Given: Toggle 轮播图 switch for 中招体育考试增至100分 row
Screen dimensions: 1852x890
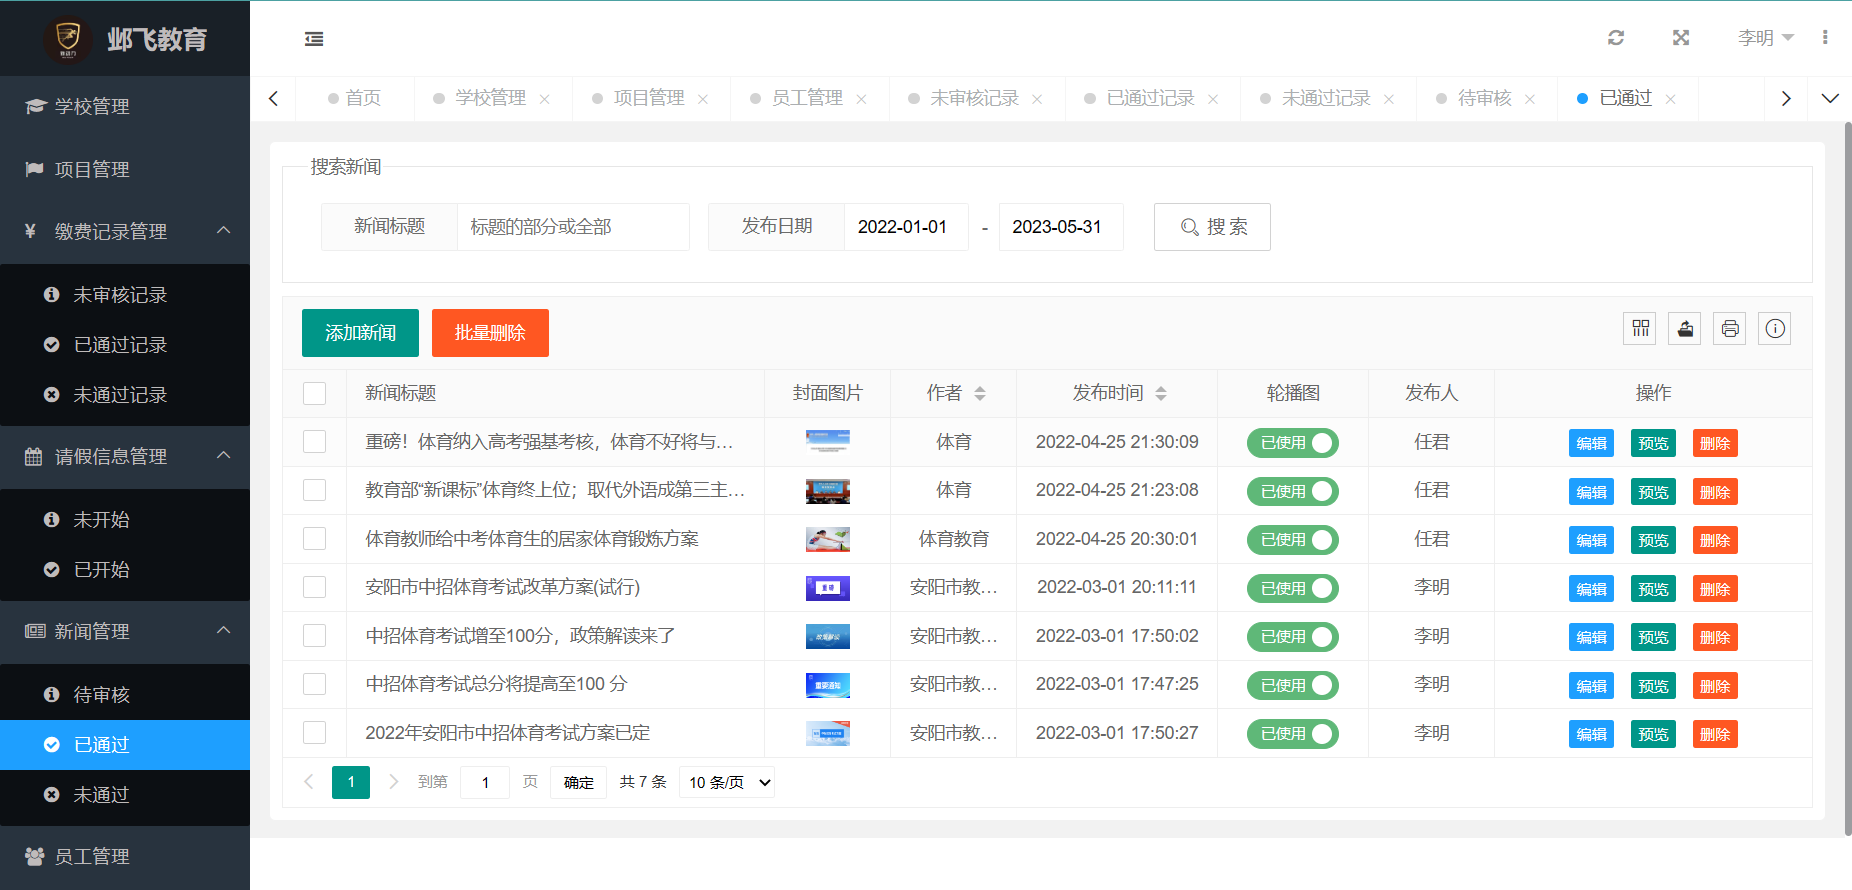Looking at the screenshot, I should pos(1293,637).
